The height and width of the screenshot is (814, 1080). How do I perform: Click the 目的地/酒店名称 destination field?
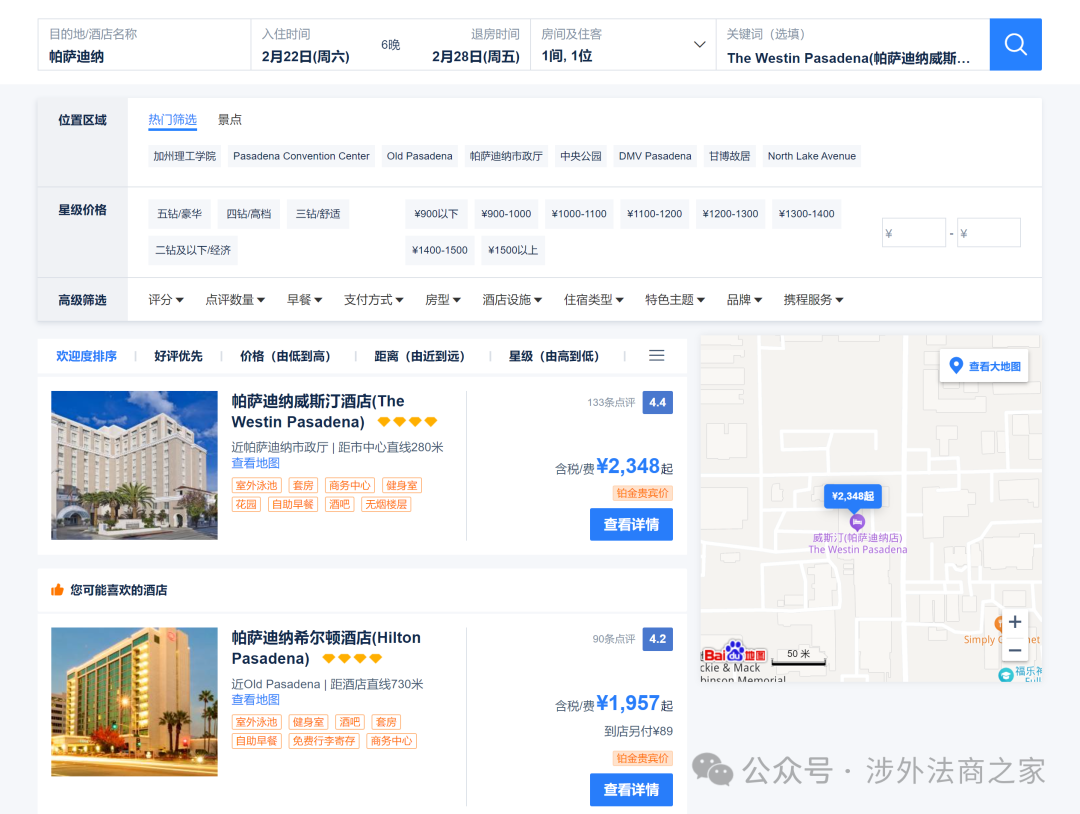pyautogui.click(x=144, y=45)
